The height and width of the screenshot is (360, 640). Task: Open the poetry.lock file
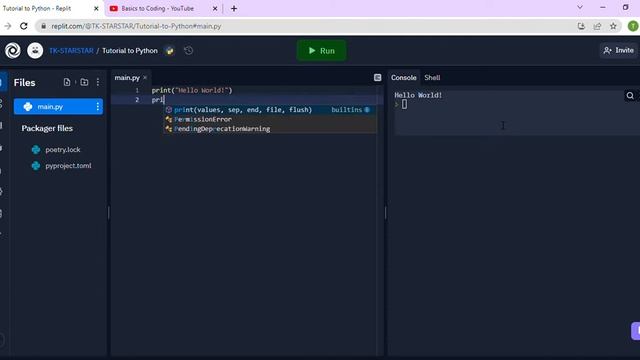(63, 149)
